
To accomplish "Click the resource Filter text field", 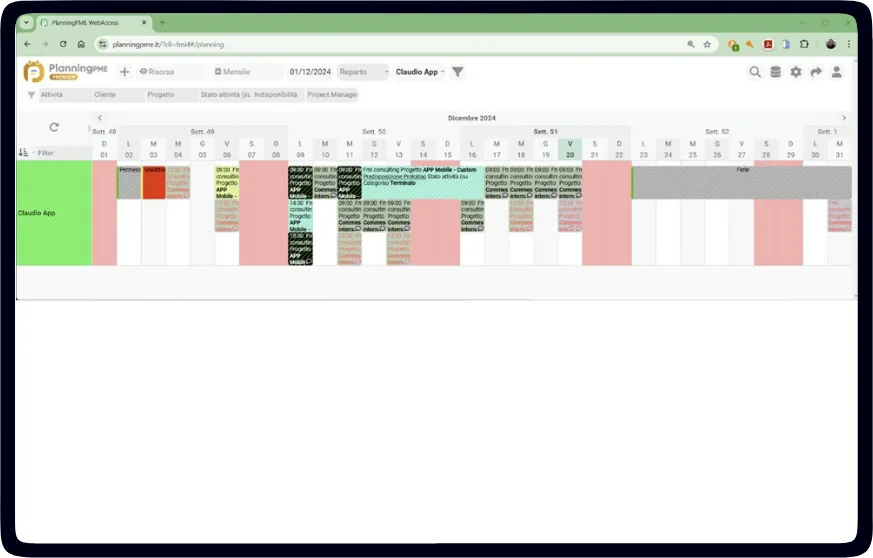I will pos(63,153).
